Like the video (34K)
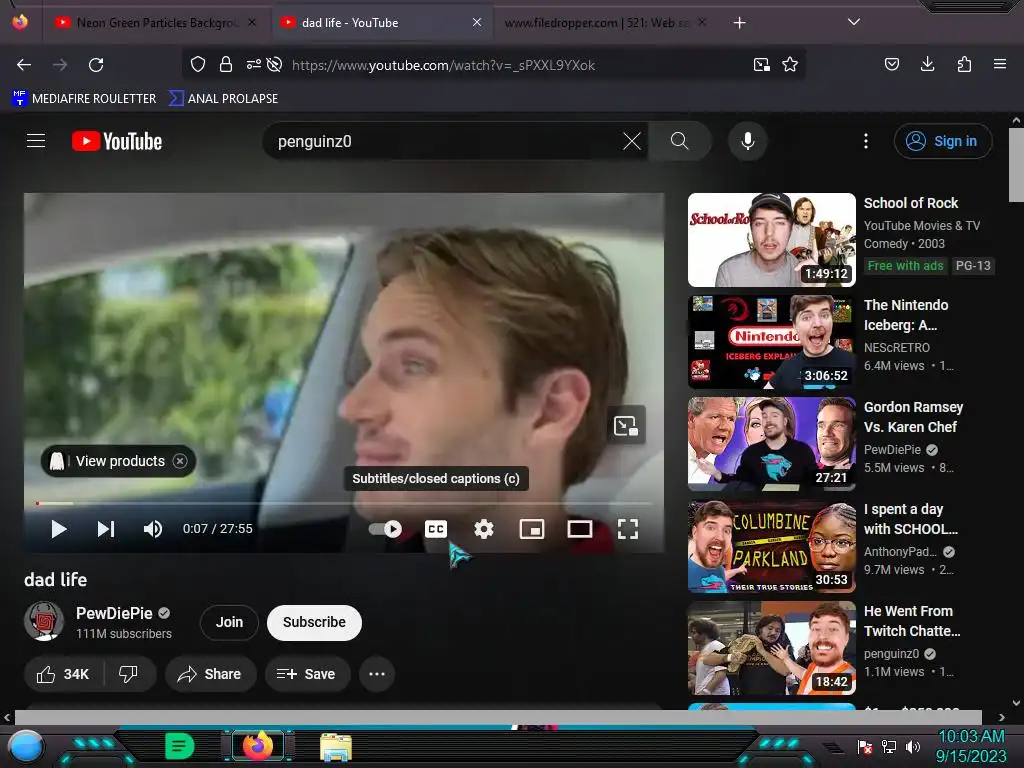Image resolution: width=1024 pixels, height=768 pixels. (63, 674)
